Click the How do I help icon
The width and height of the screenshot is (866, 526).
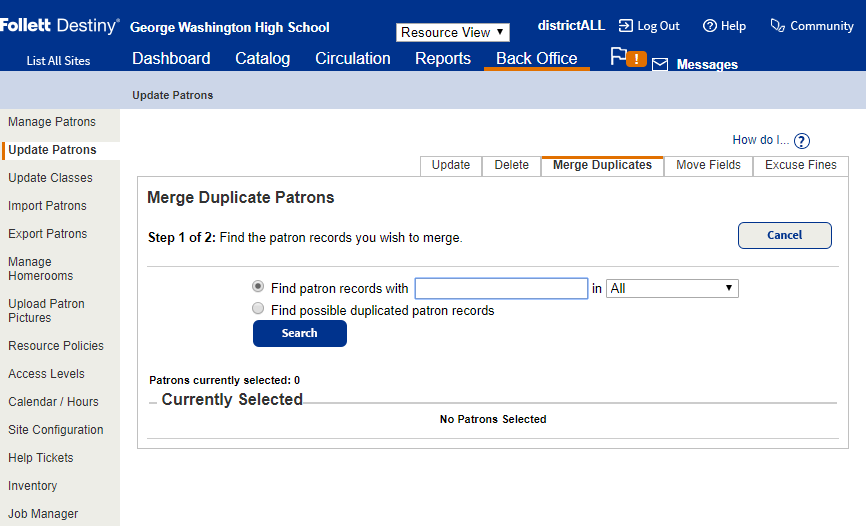[x=801, y=141]
